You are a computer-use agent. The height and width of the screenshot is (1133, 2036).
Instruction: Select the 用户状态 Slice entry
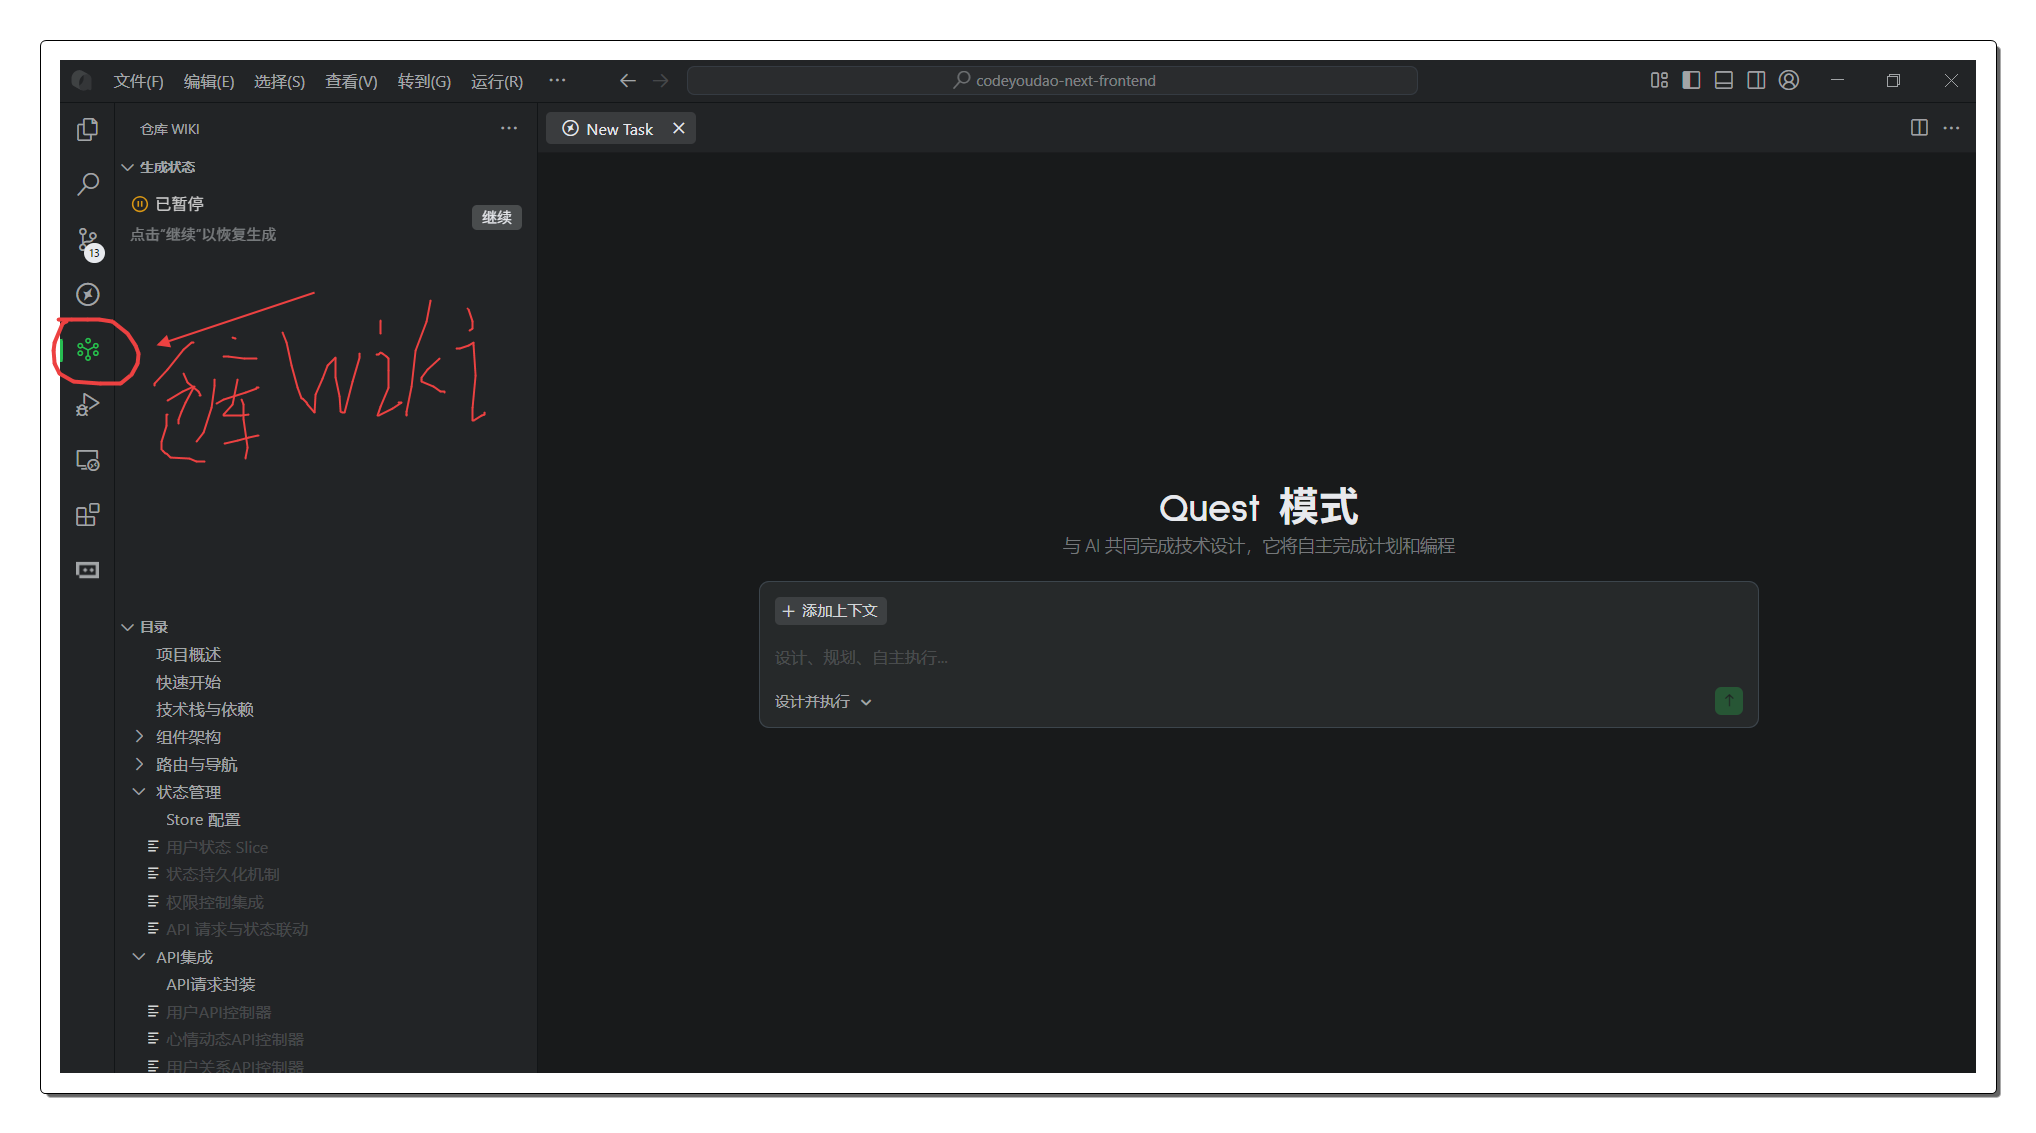[217, 847]
